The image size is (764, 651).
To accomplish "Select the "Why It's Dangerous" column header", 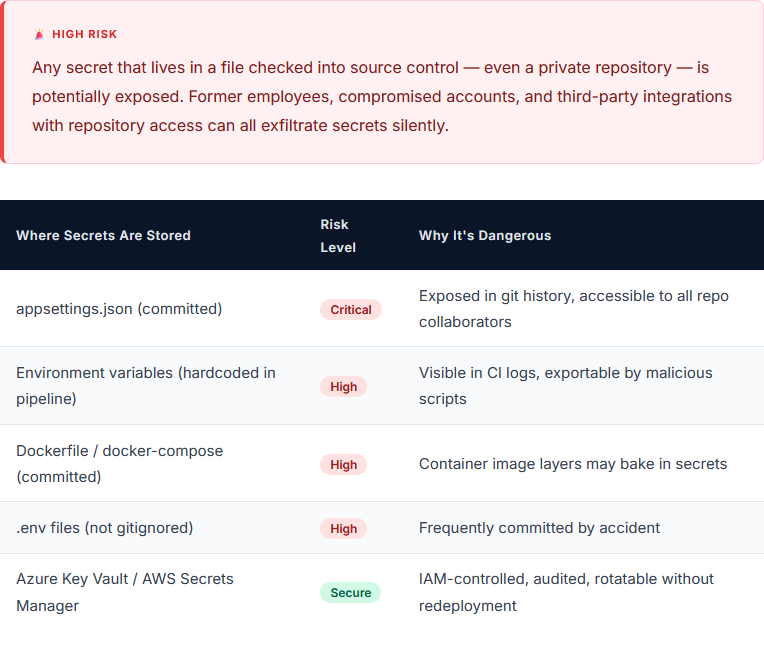I will [x=484, y=236].
